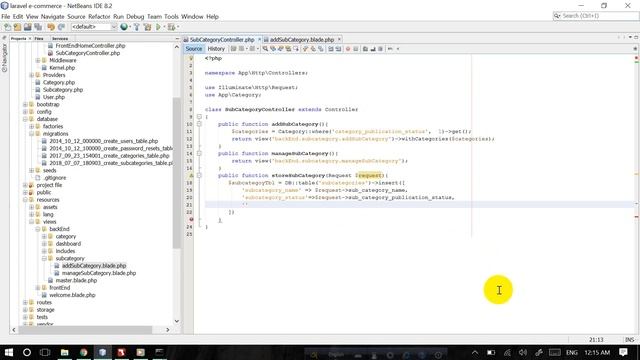Viewport: 640px width, 360px height.
Task: Open the Navigate menu
Action: coord(53,17)
